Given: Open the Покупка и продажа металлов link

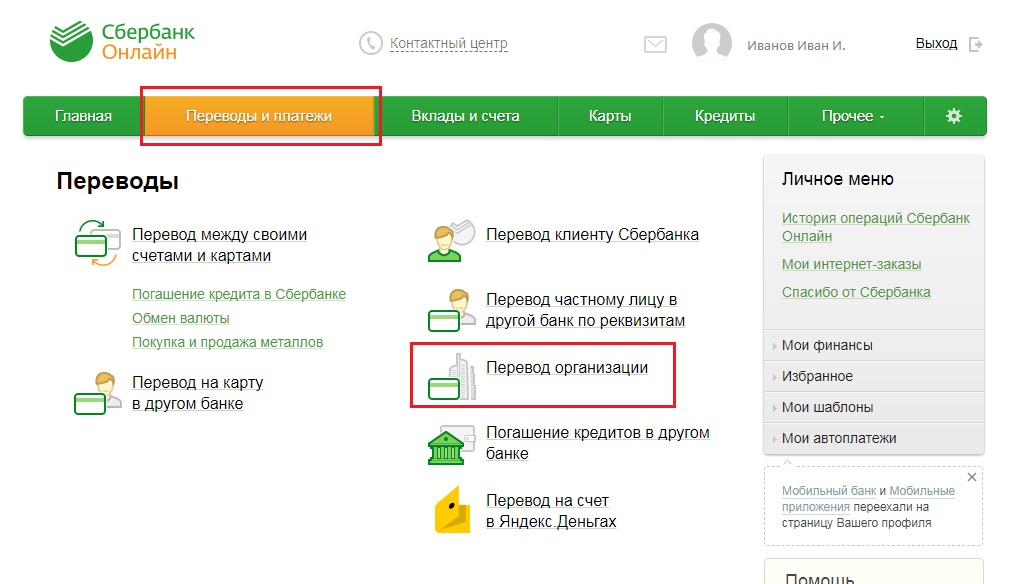Looking at the screenshot, I should pos(228,342).
